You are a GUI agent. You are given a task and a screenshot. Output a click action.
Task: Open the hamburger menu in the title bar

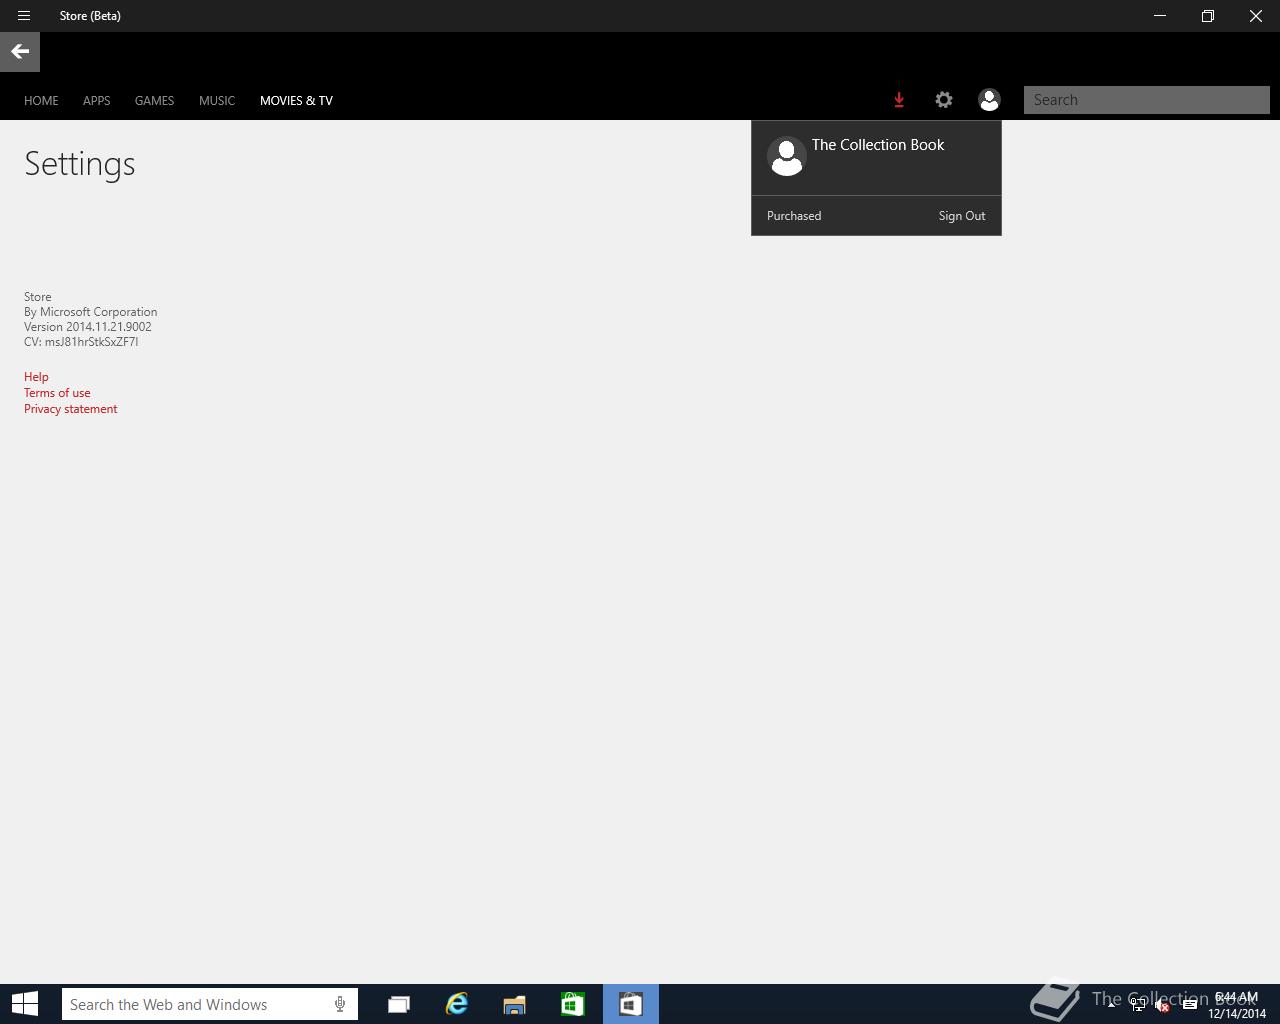(x=24, y=16)
